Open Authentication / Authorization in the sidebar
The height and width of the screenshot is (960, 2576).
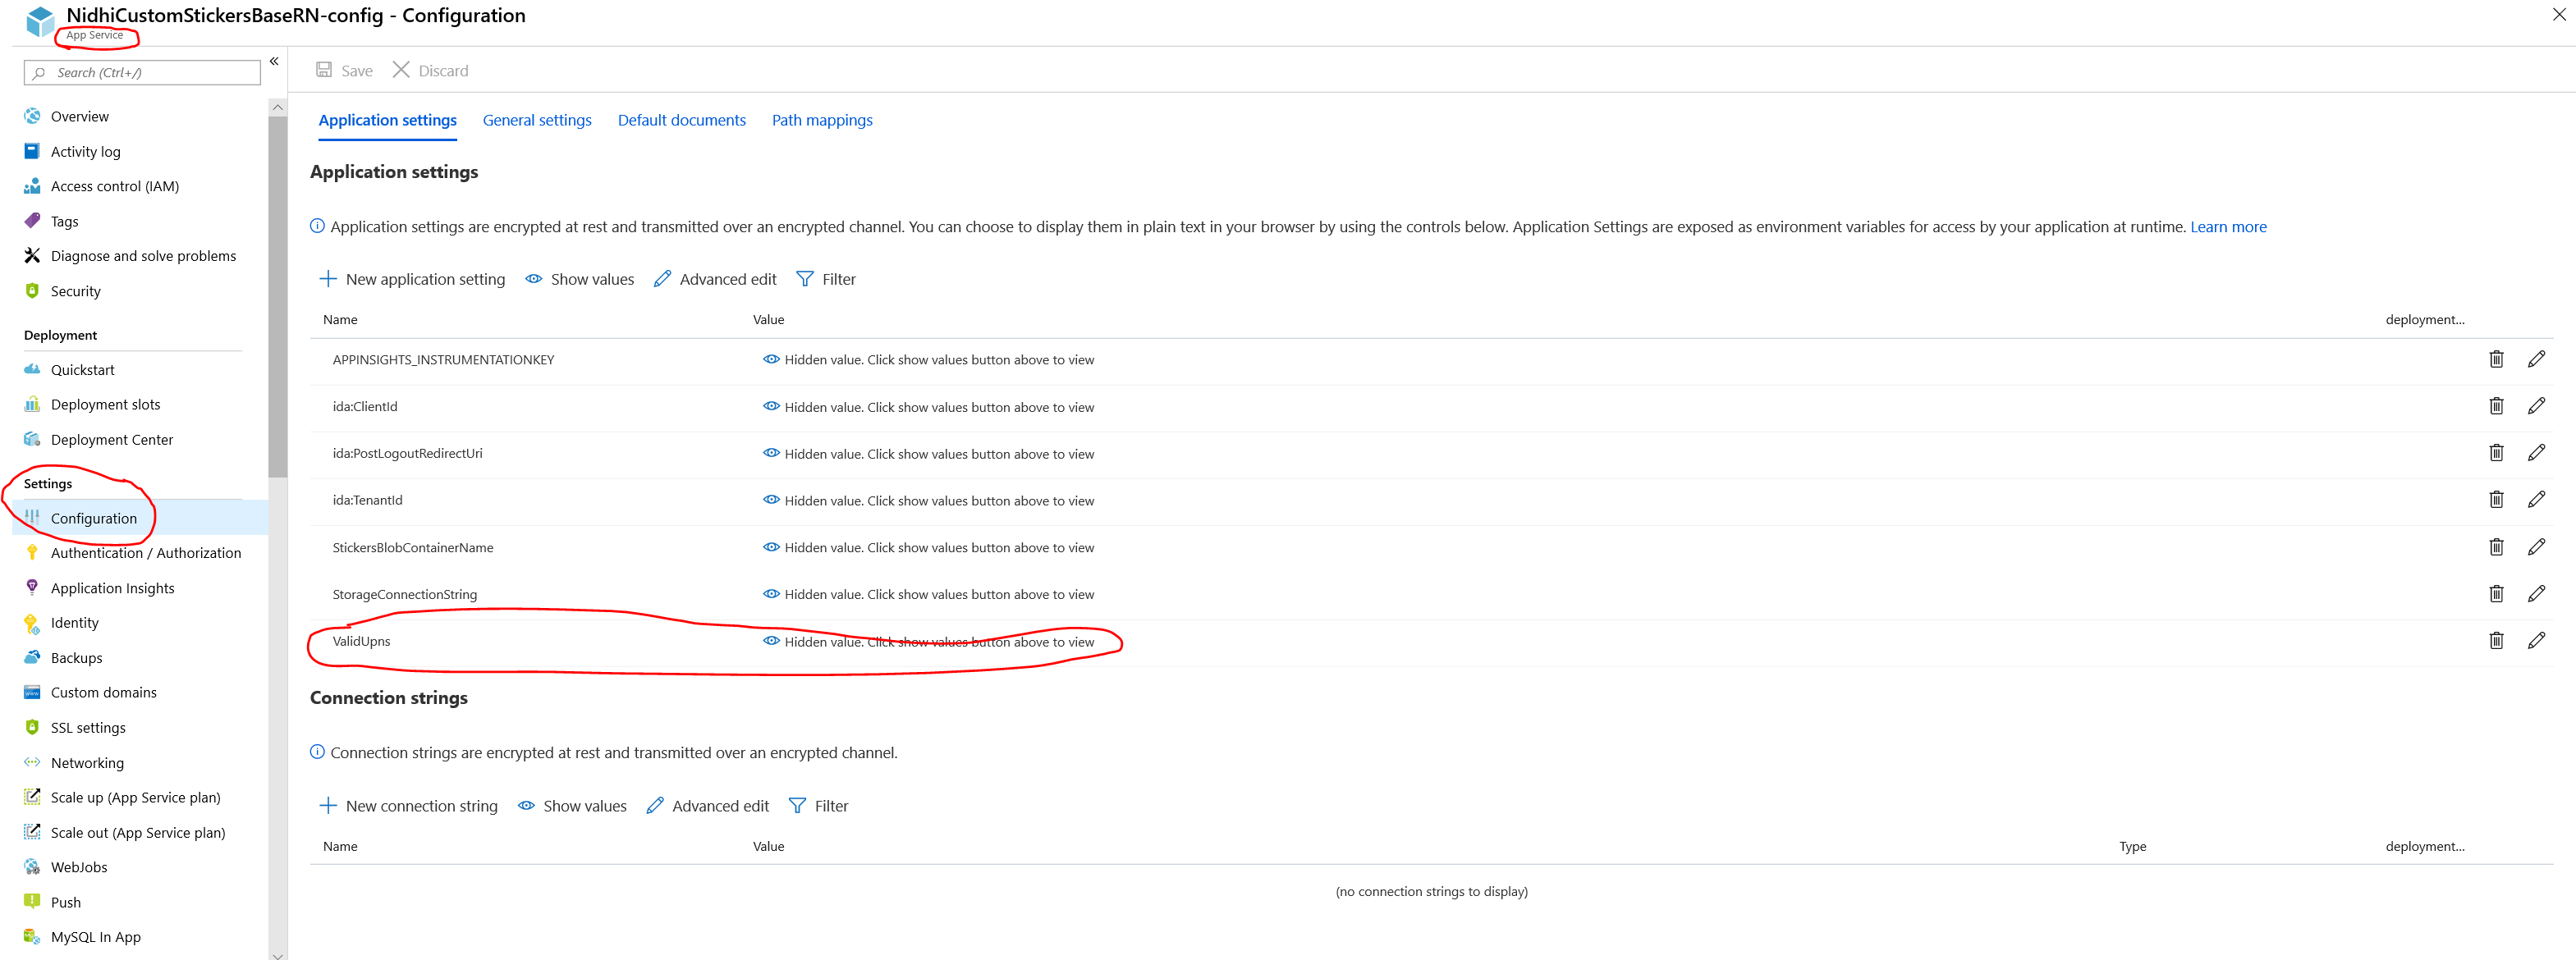(145, 553)
